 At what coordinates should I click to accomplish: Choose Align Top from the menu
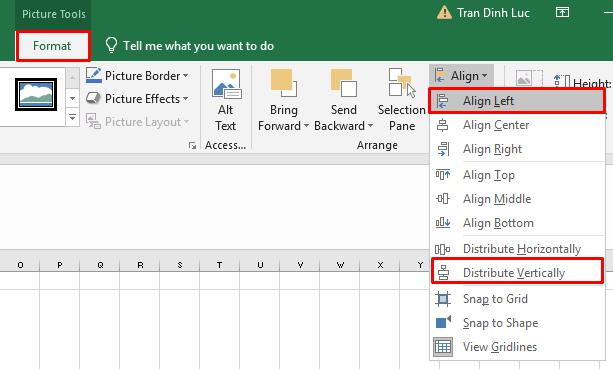point(517,175)
